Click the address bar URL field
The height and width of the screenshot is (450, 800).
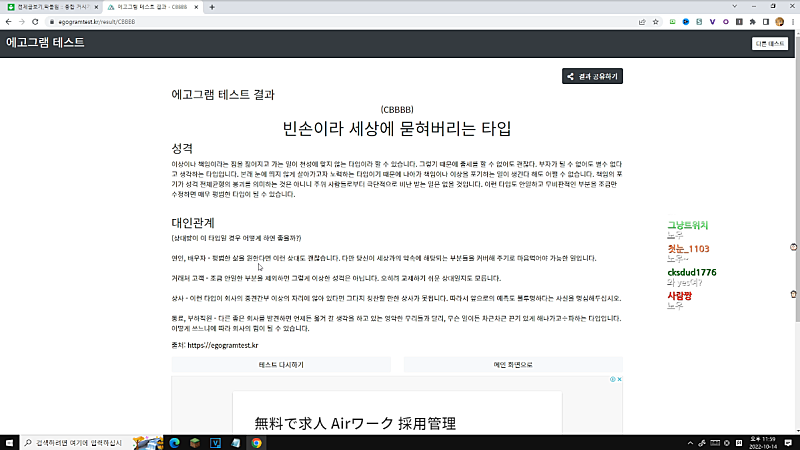tap(300, 20)
